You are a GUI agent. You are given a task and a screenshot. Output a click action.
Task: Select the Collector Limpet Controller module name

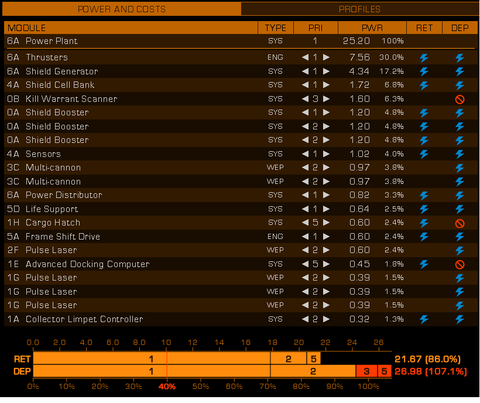coord(84,319)
